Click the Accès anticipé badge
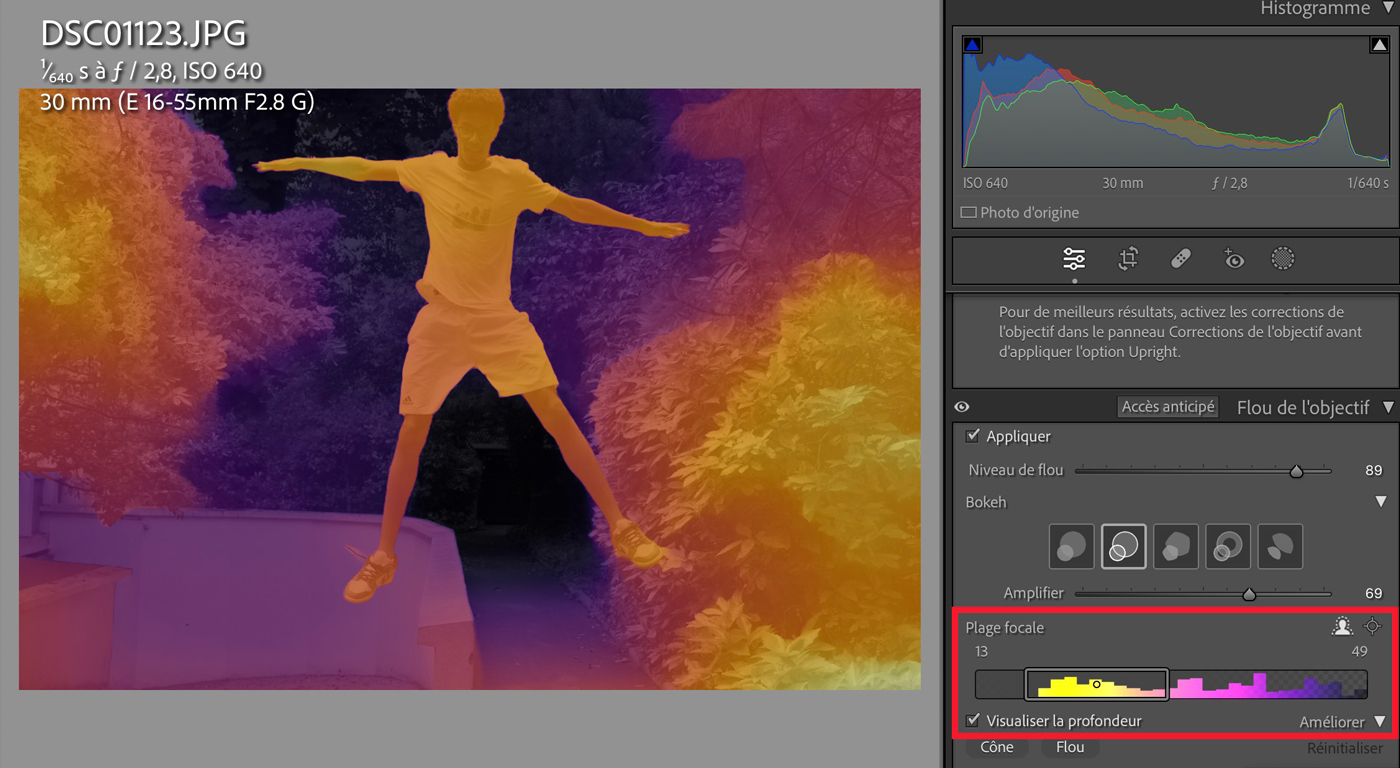The width and height of the screenshot is (1400, 768). (x=1168, y=407)
